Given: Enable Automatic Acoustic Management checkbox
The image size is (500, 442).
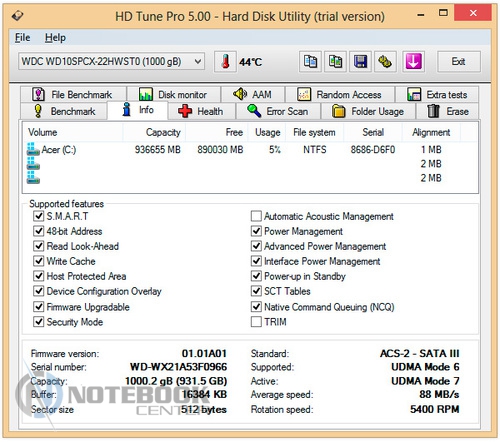Looking at the screenshot, I should coord(256,216).
